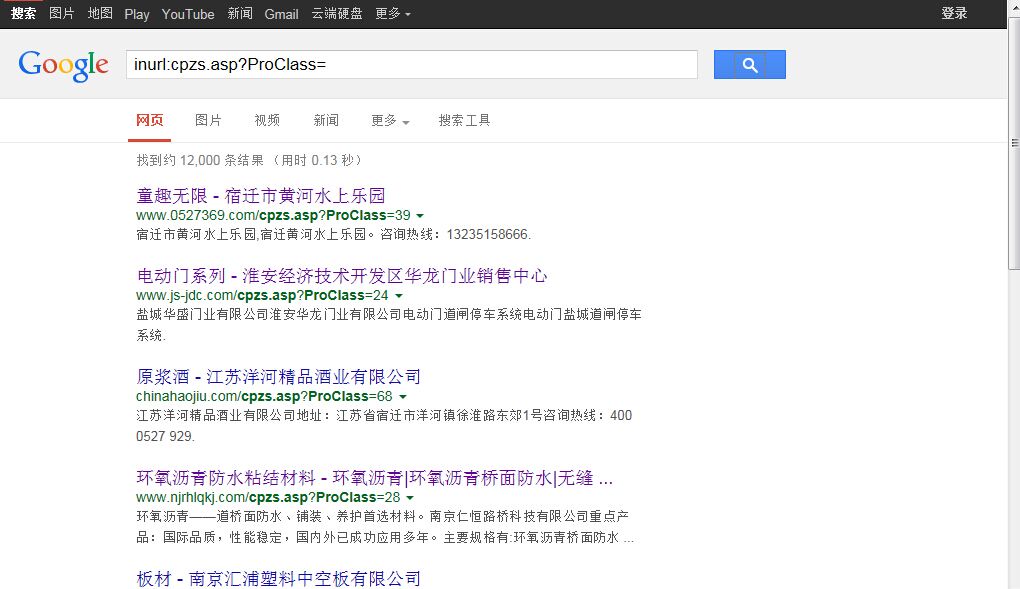Viewport: 1020px width, 589px height.
Task: Click snippet text with hotline 13235158666
Action: pos(334,234)
